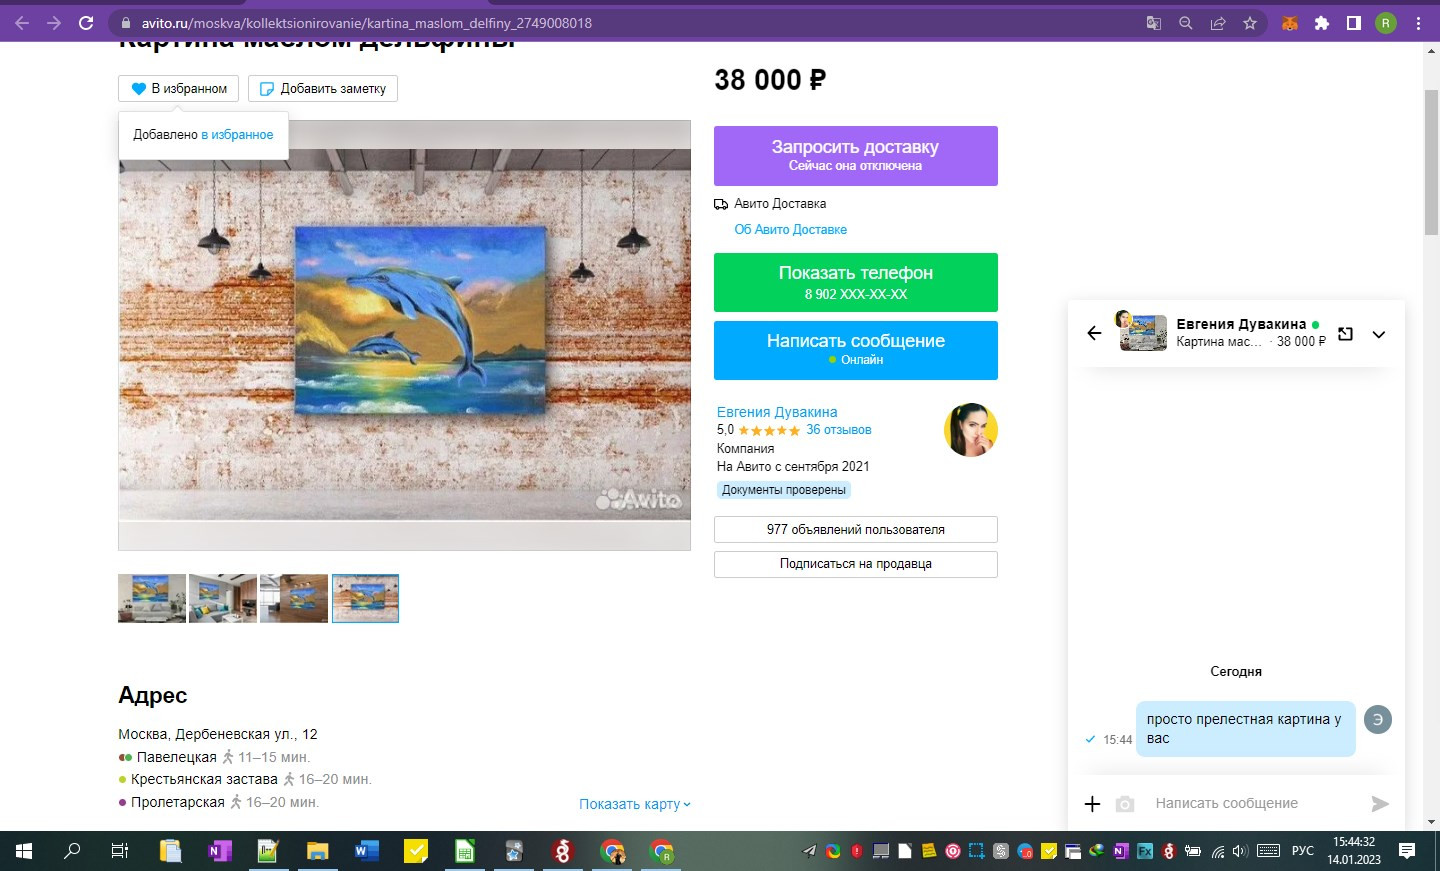
Task: Open the MetaMask fox extension
Action: tap(1290, 22)
